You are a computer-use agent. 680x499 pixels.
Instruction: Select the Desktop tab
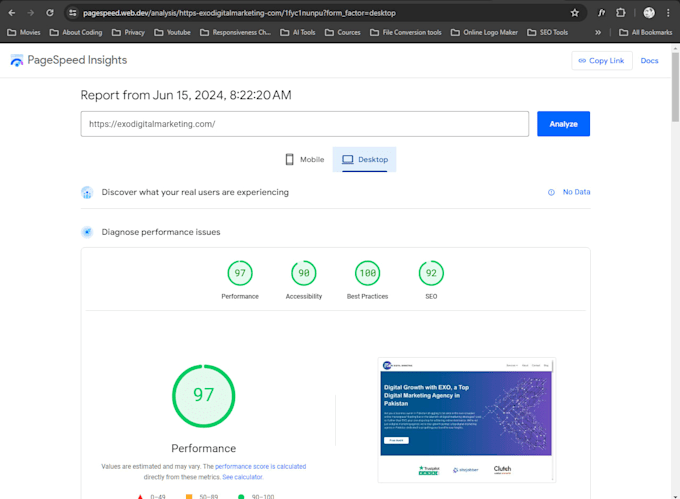point(364,160)
